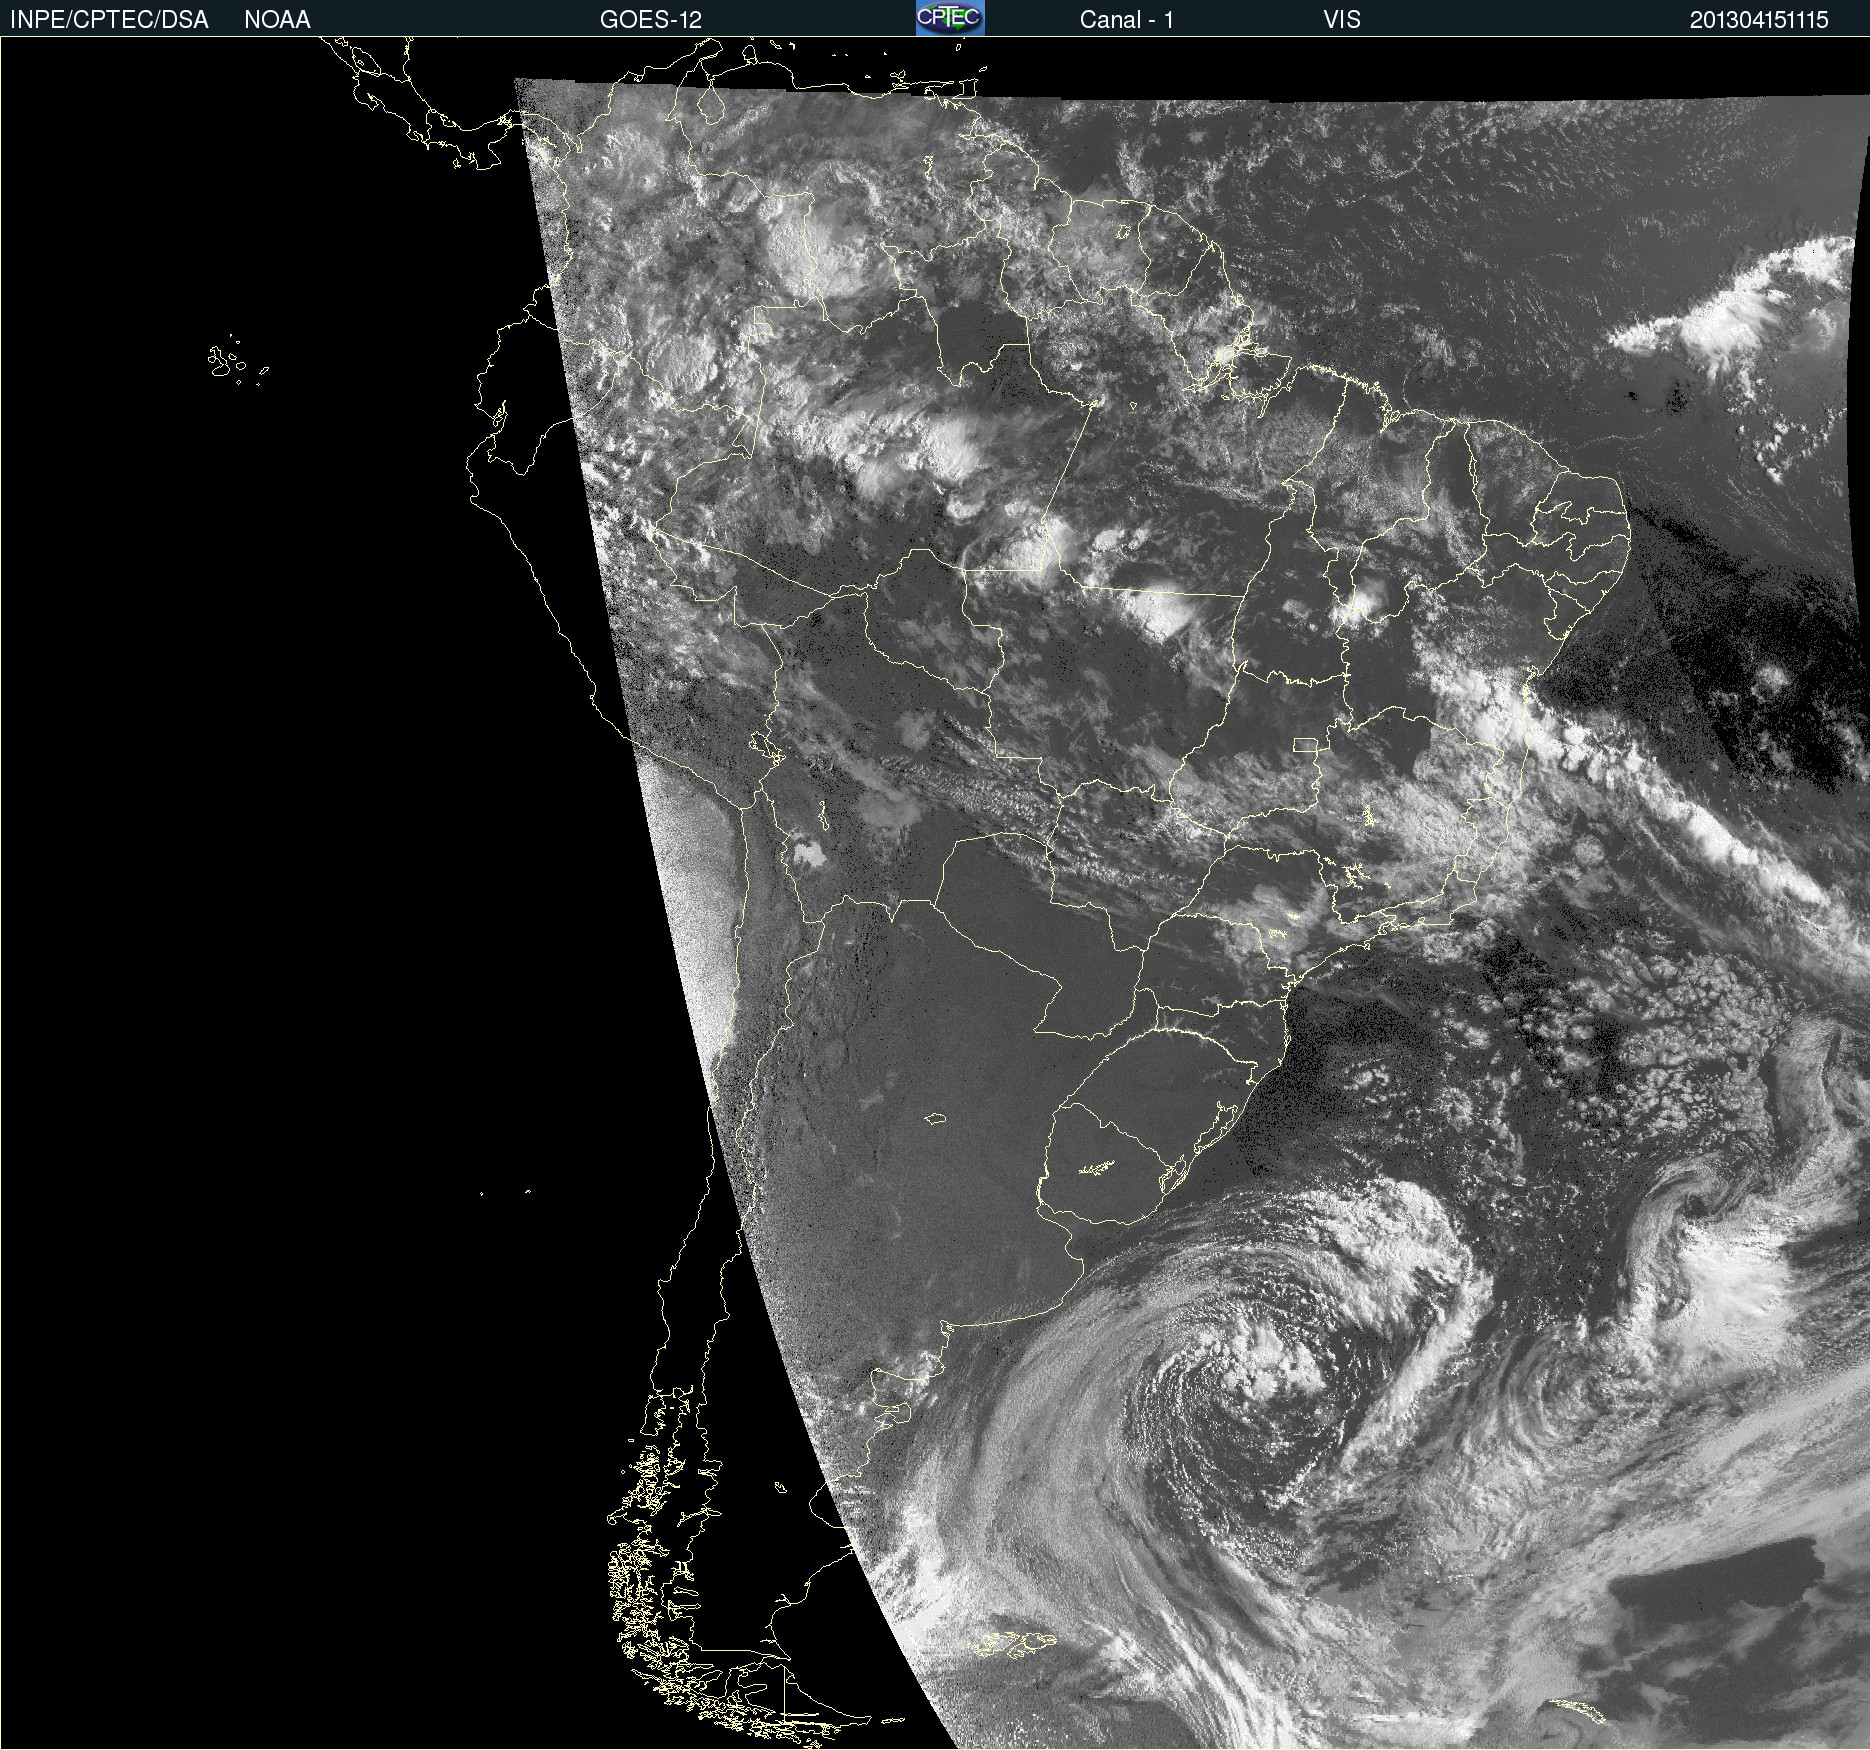Image resolution: width=1870 pixels, height=1750 pixels.
Task: Click the timestamp 201304151115
Action: (x=1759, y=20)
